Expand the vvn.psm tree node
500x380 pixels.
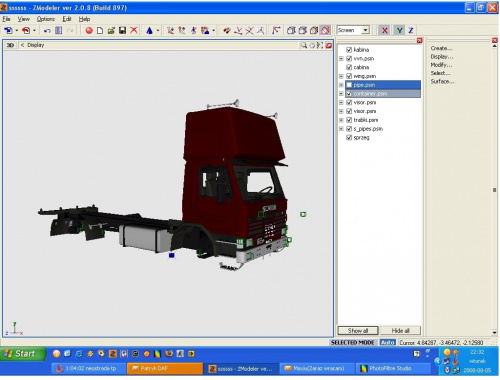[x=341, y=58]
